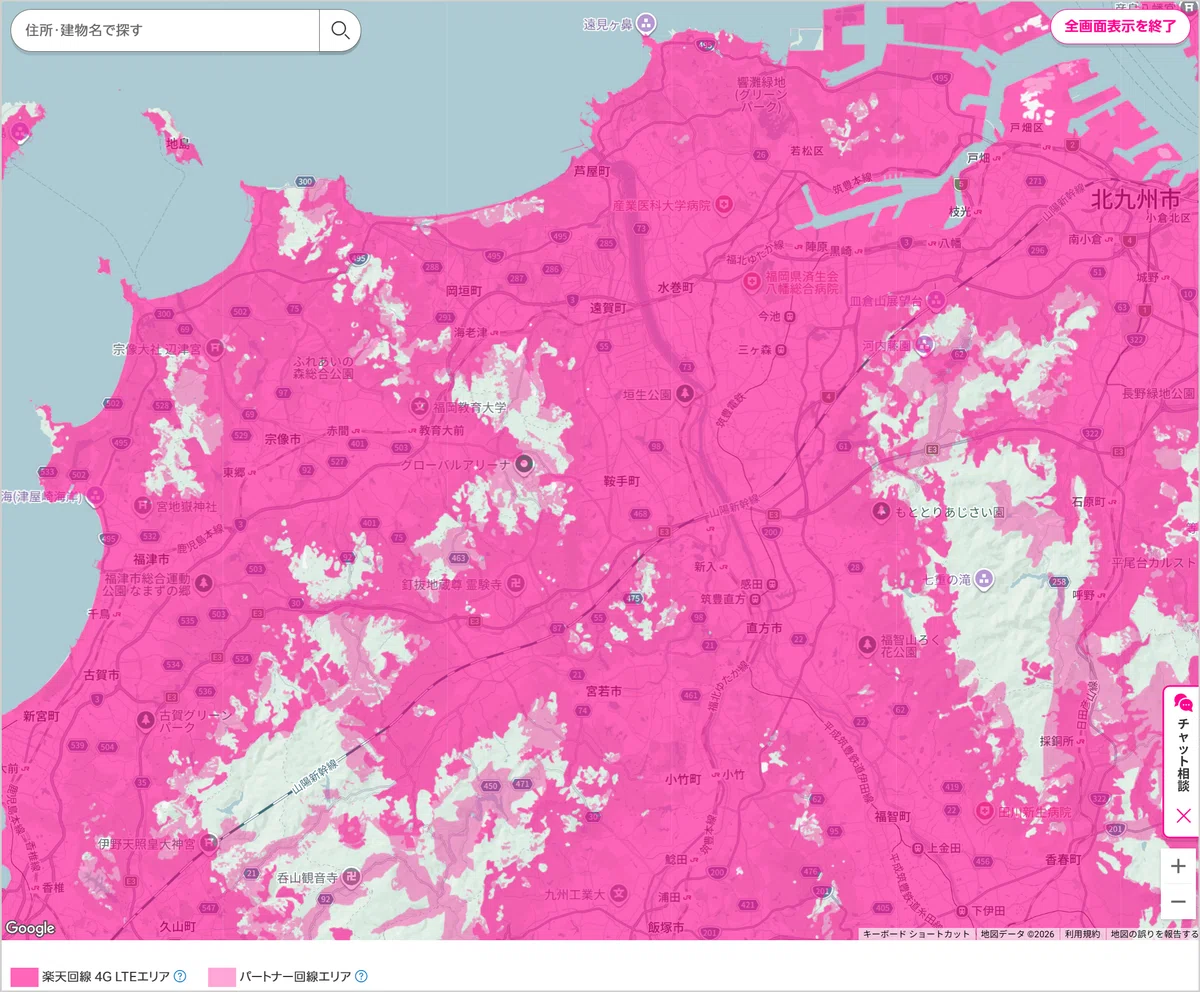Click the もととりあじさい園 park marker
The image size is (1200, 992).
pyautogui.click(x=882, y=511)
